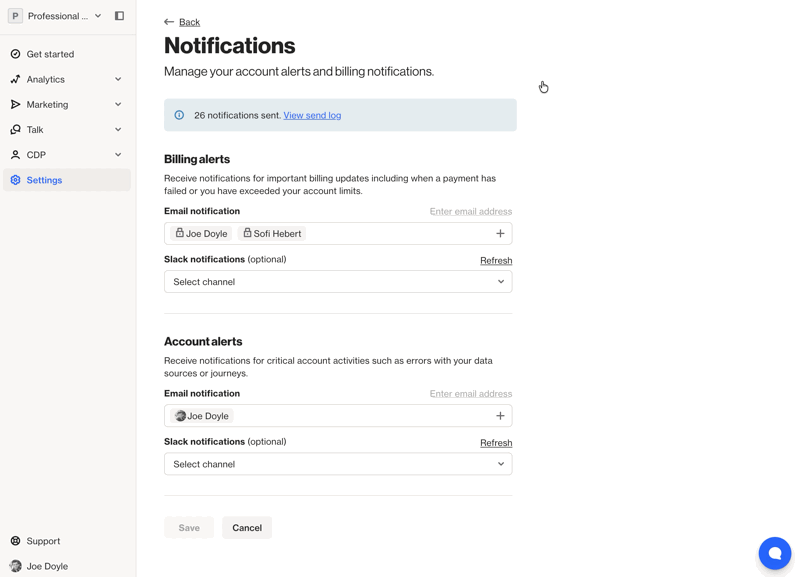The width and height of the screenshot is (800, 577).
Task: Click the plus icon in Billing email field
Action: pos(500,234)
